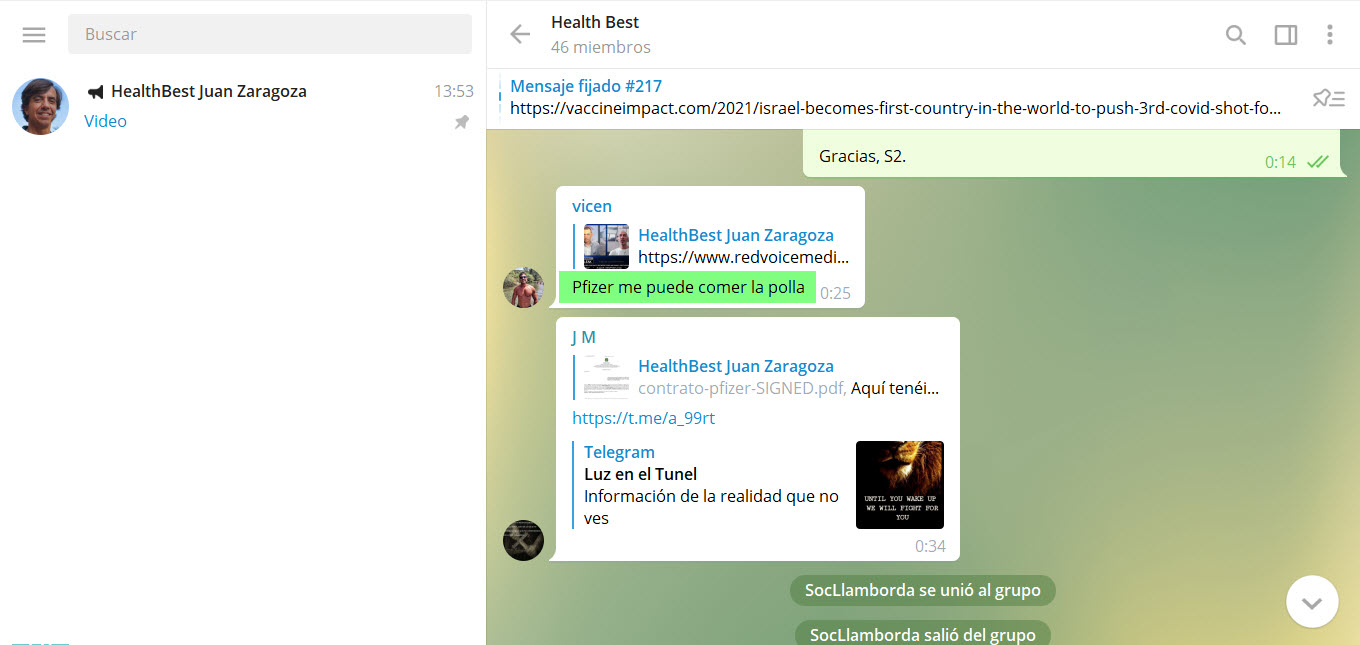Click vicen's profile avatar
1360x645 pixels.
(x=523, y=287)
